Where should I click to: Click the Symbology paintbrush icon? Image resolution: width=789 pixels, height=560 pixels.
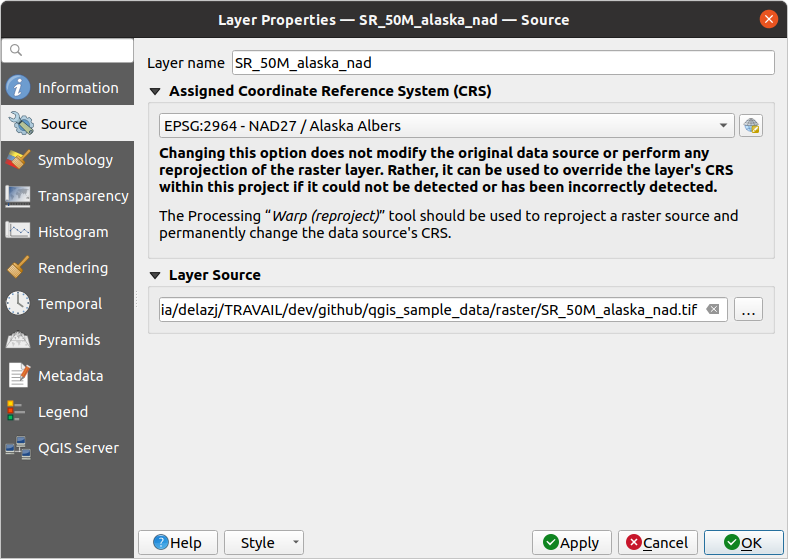tap(18, 160)
